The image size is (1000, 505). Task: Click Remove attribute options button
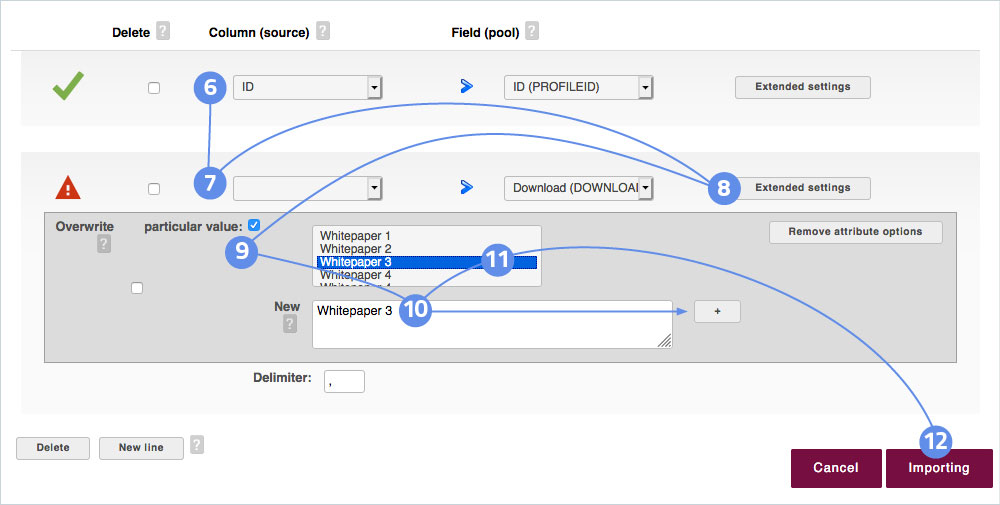855,232
